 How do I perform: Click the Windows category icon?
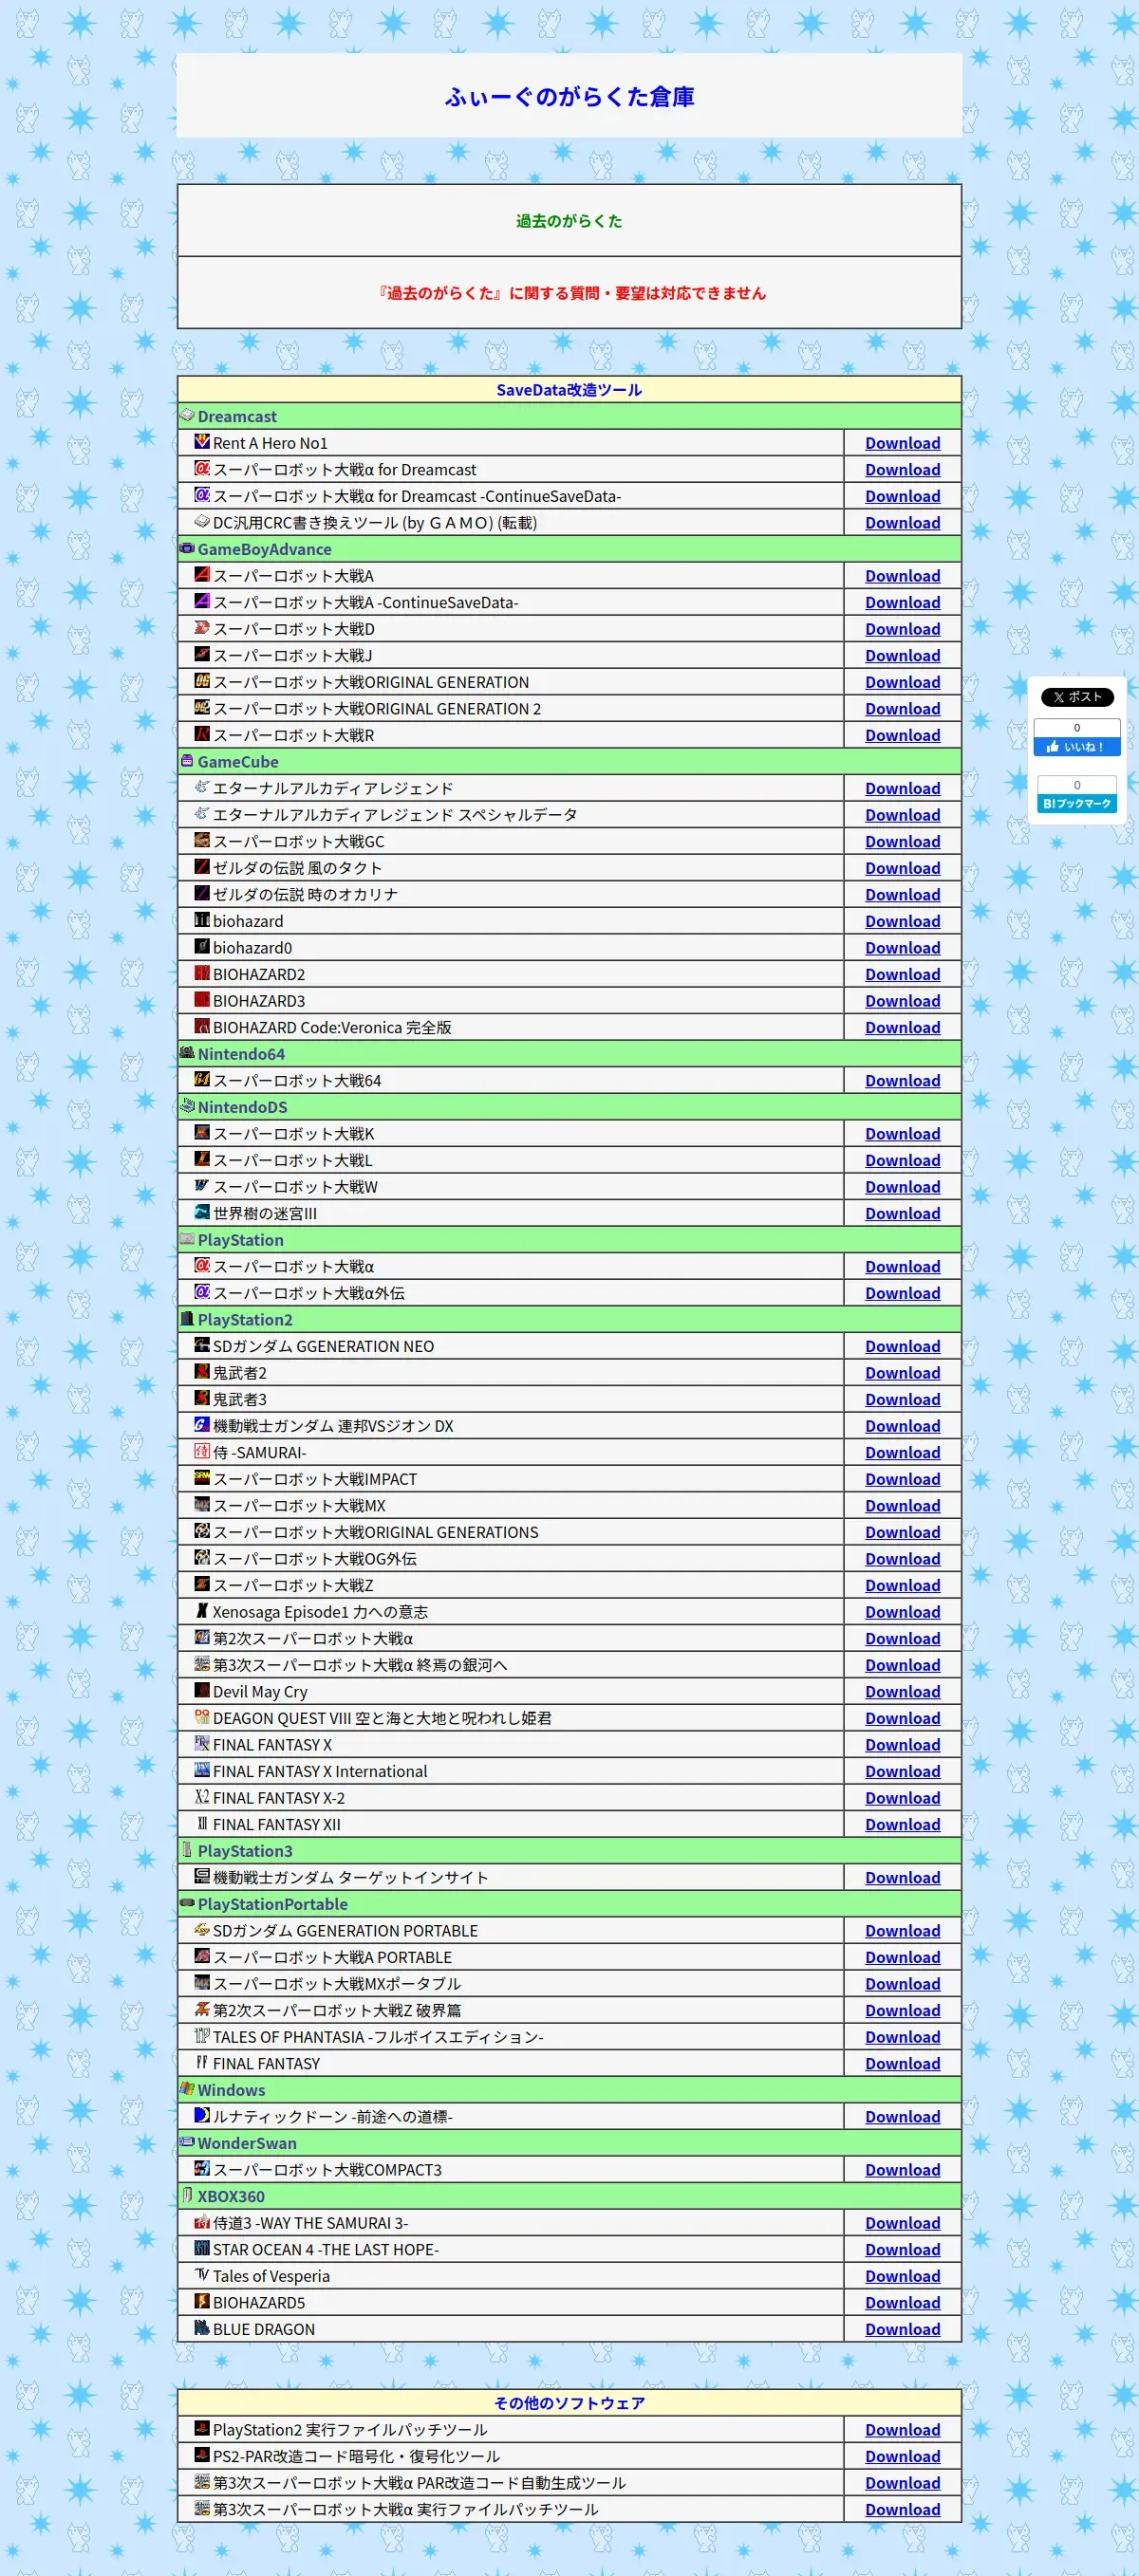pyautogui.click(x=187, y=2088)
